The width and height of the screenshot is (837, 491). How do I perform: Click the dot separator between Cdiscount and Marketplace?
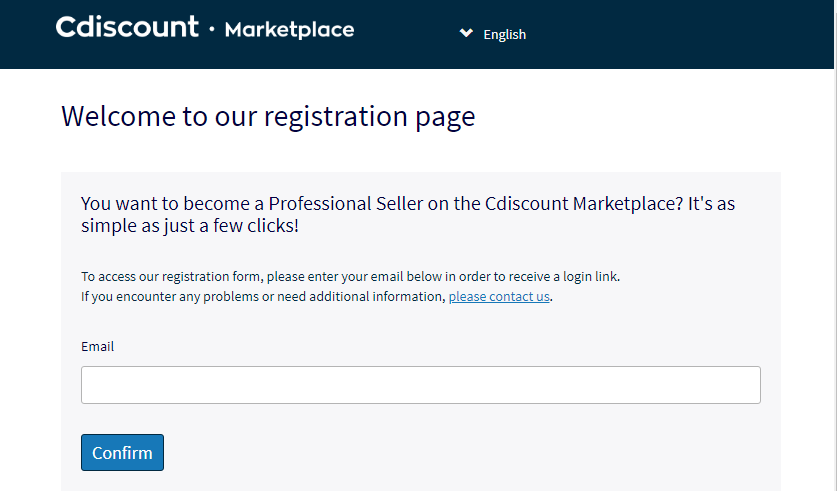point(212,29)
